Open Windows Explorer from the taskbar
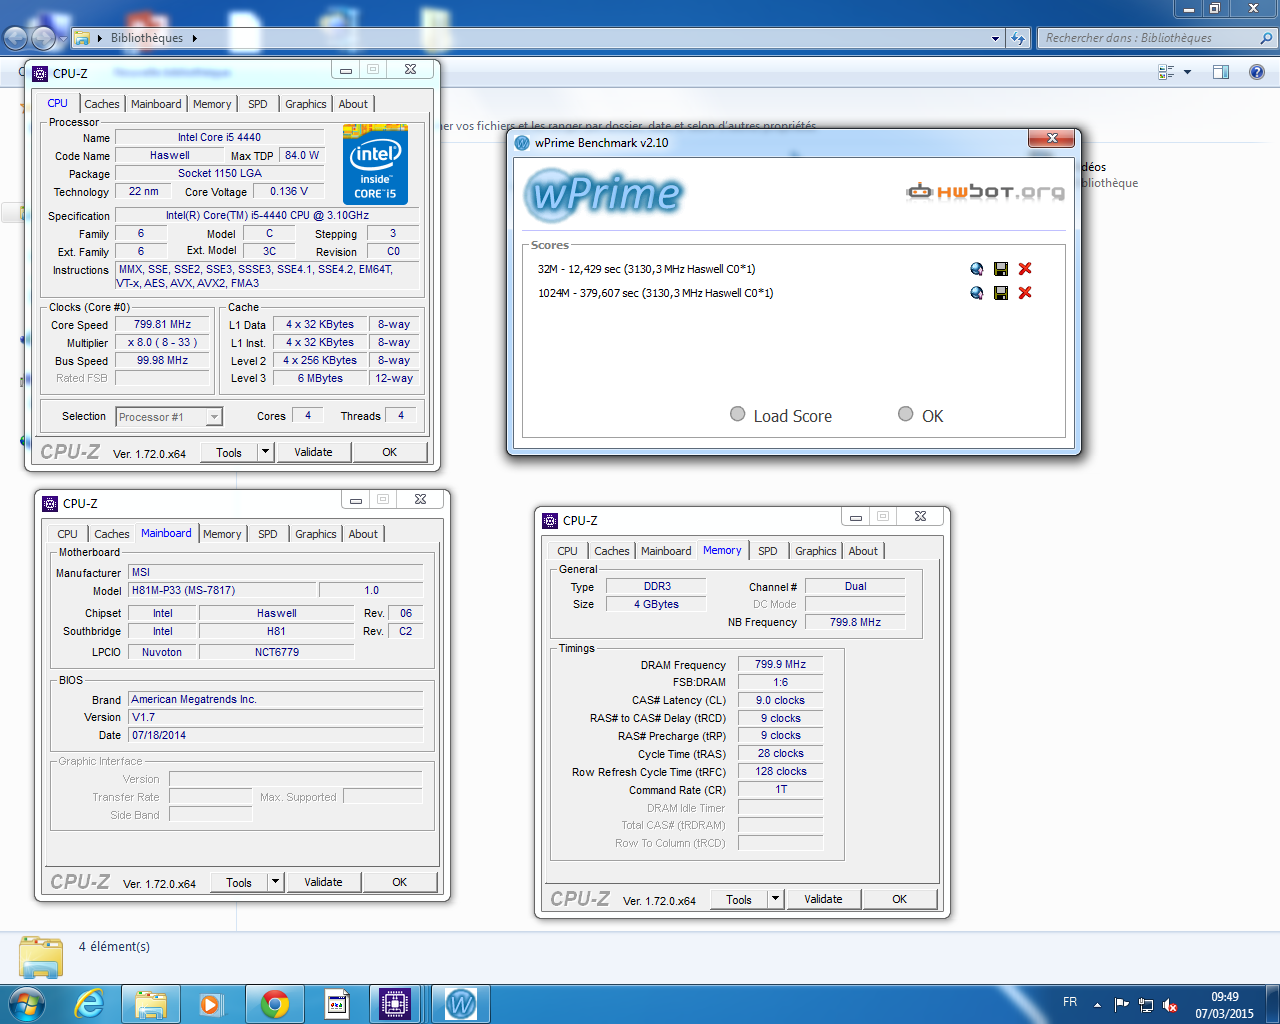Image resolution: width=1280 pixels, height=1024 pixels. (151, 1004)
